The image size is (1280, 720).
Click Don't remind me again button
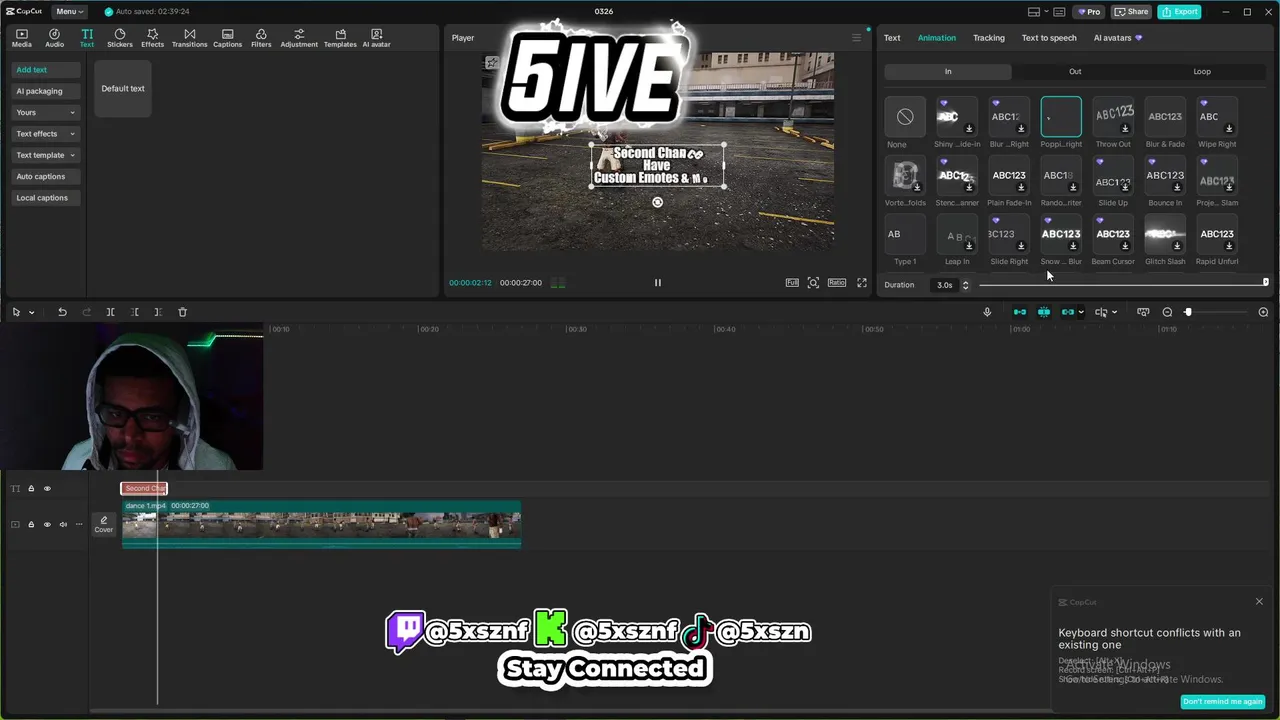(1222, 702)
